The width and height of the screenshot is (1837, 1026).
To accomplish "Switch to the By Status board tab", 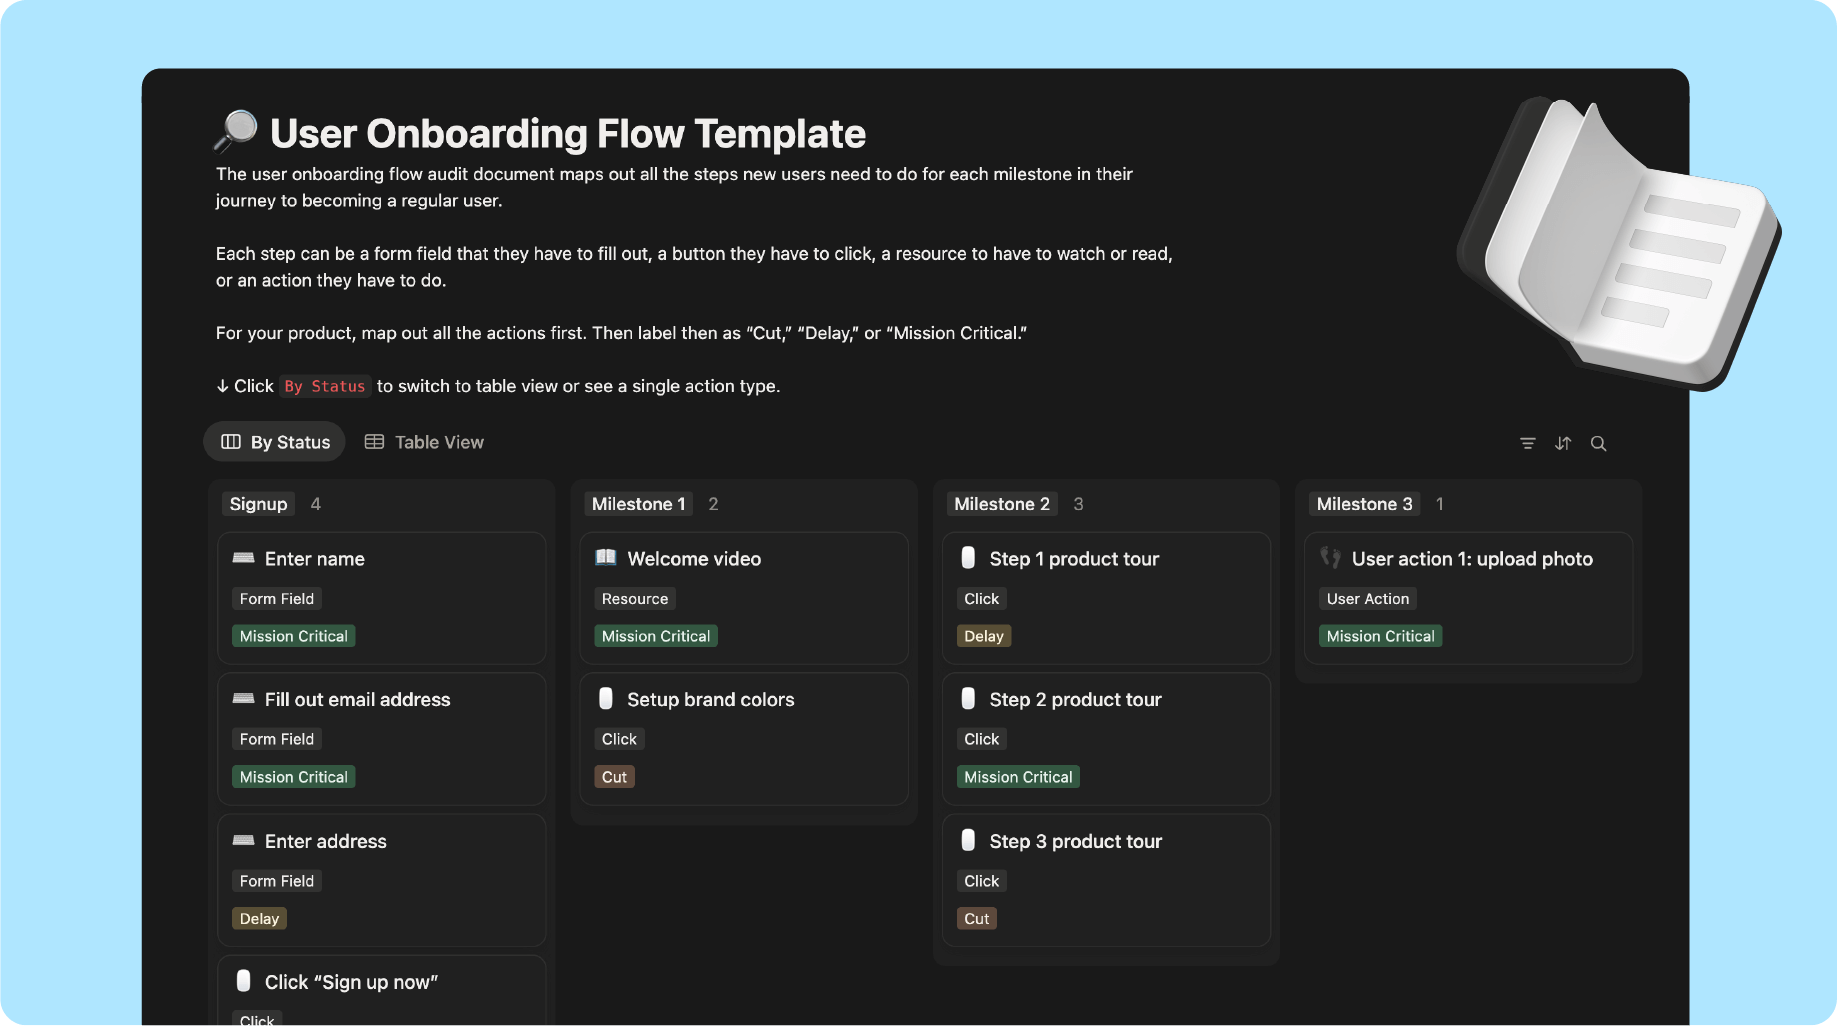I will [275, 442].
